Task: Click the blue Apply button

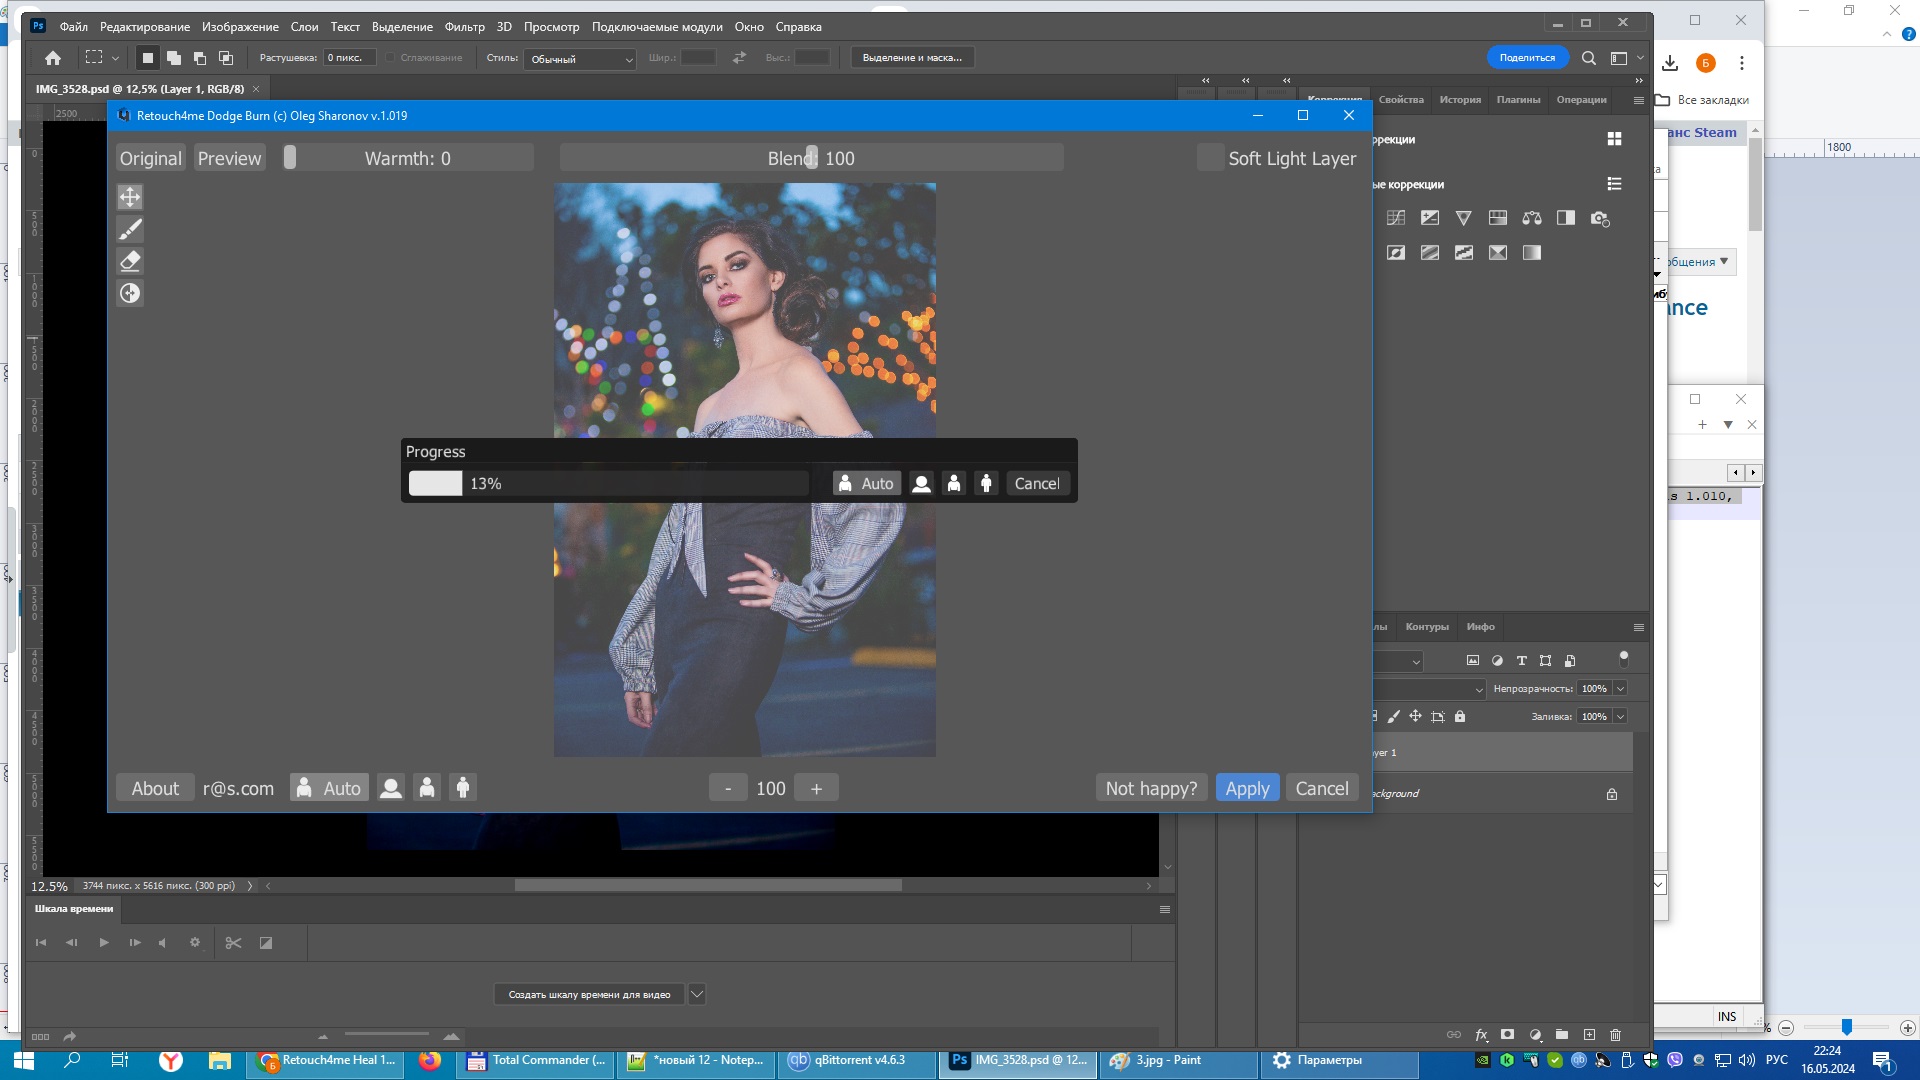Action: [1247, 788]
